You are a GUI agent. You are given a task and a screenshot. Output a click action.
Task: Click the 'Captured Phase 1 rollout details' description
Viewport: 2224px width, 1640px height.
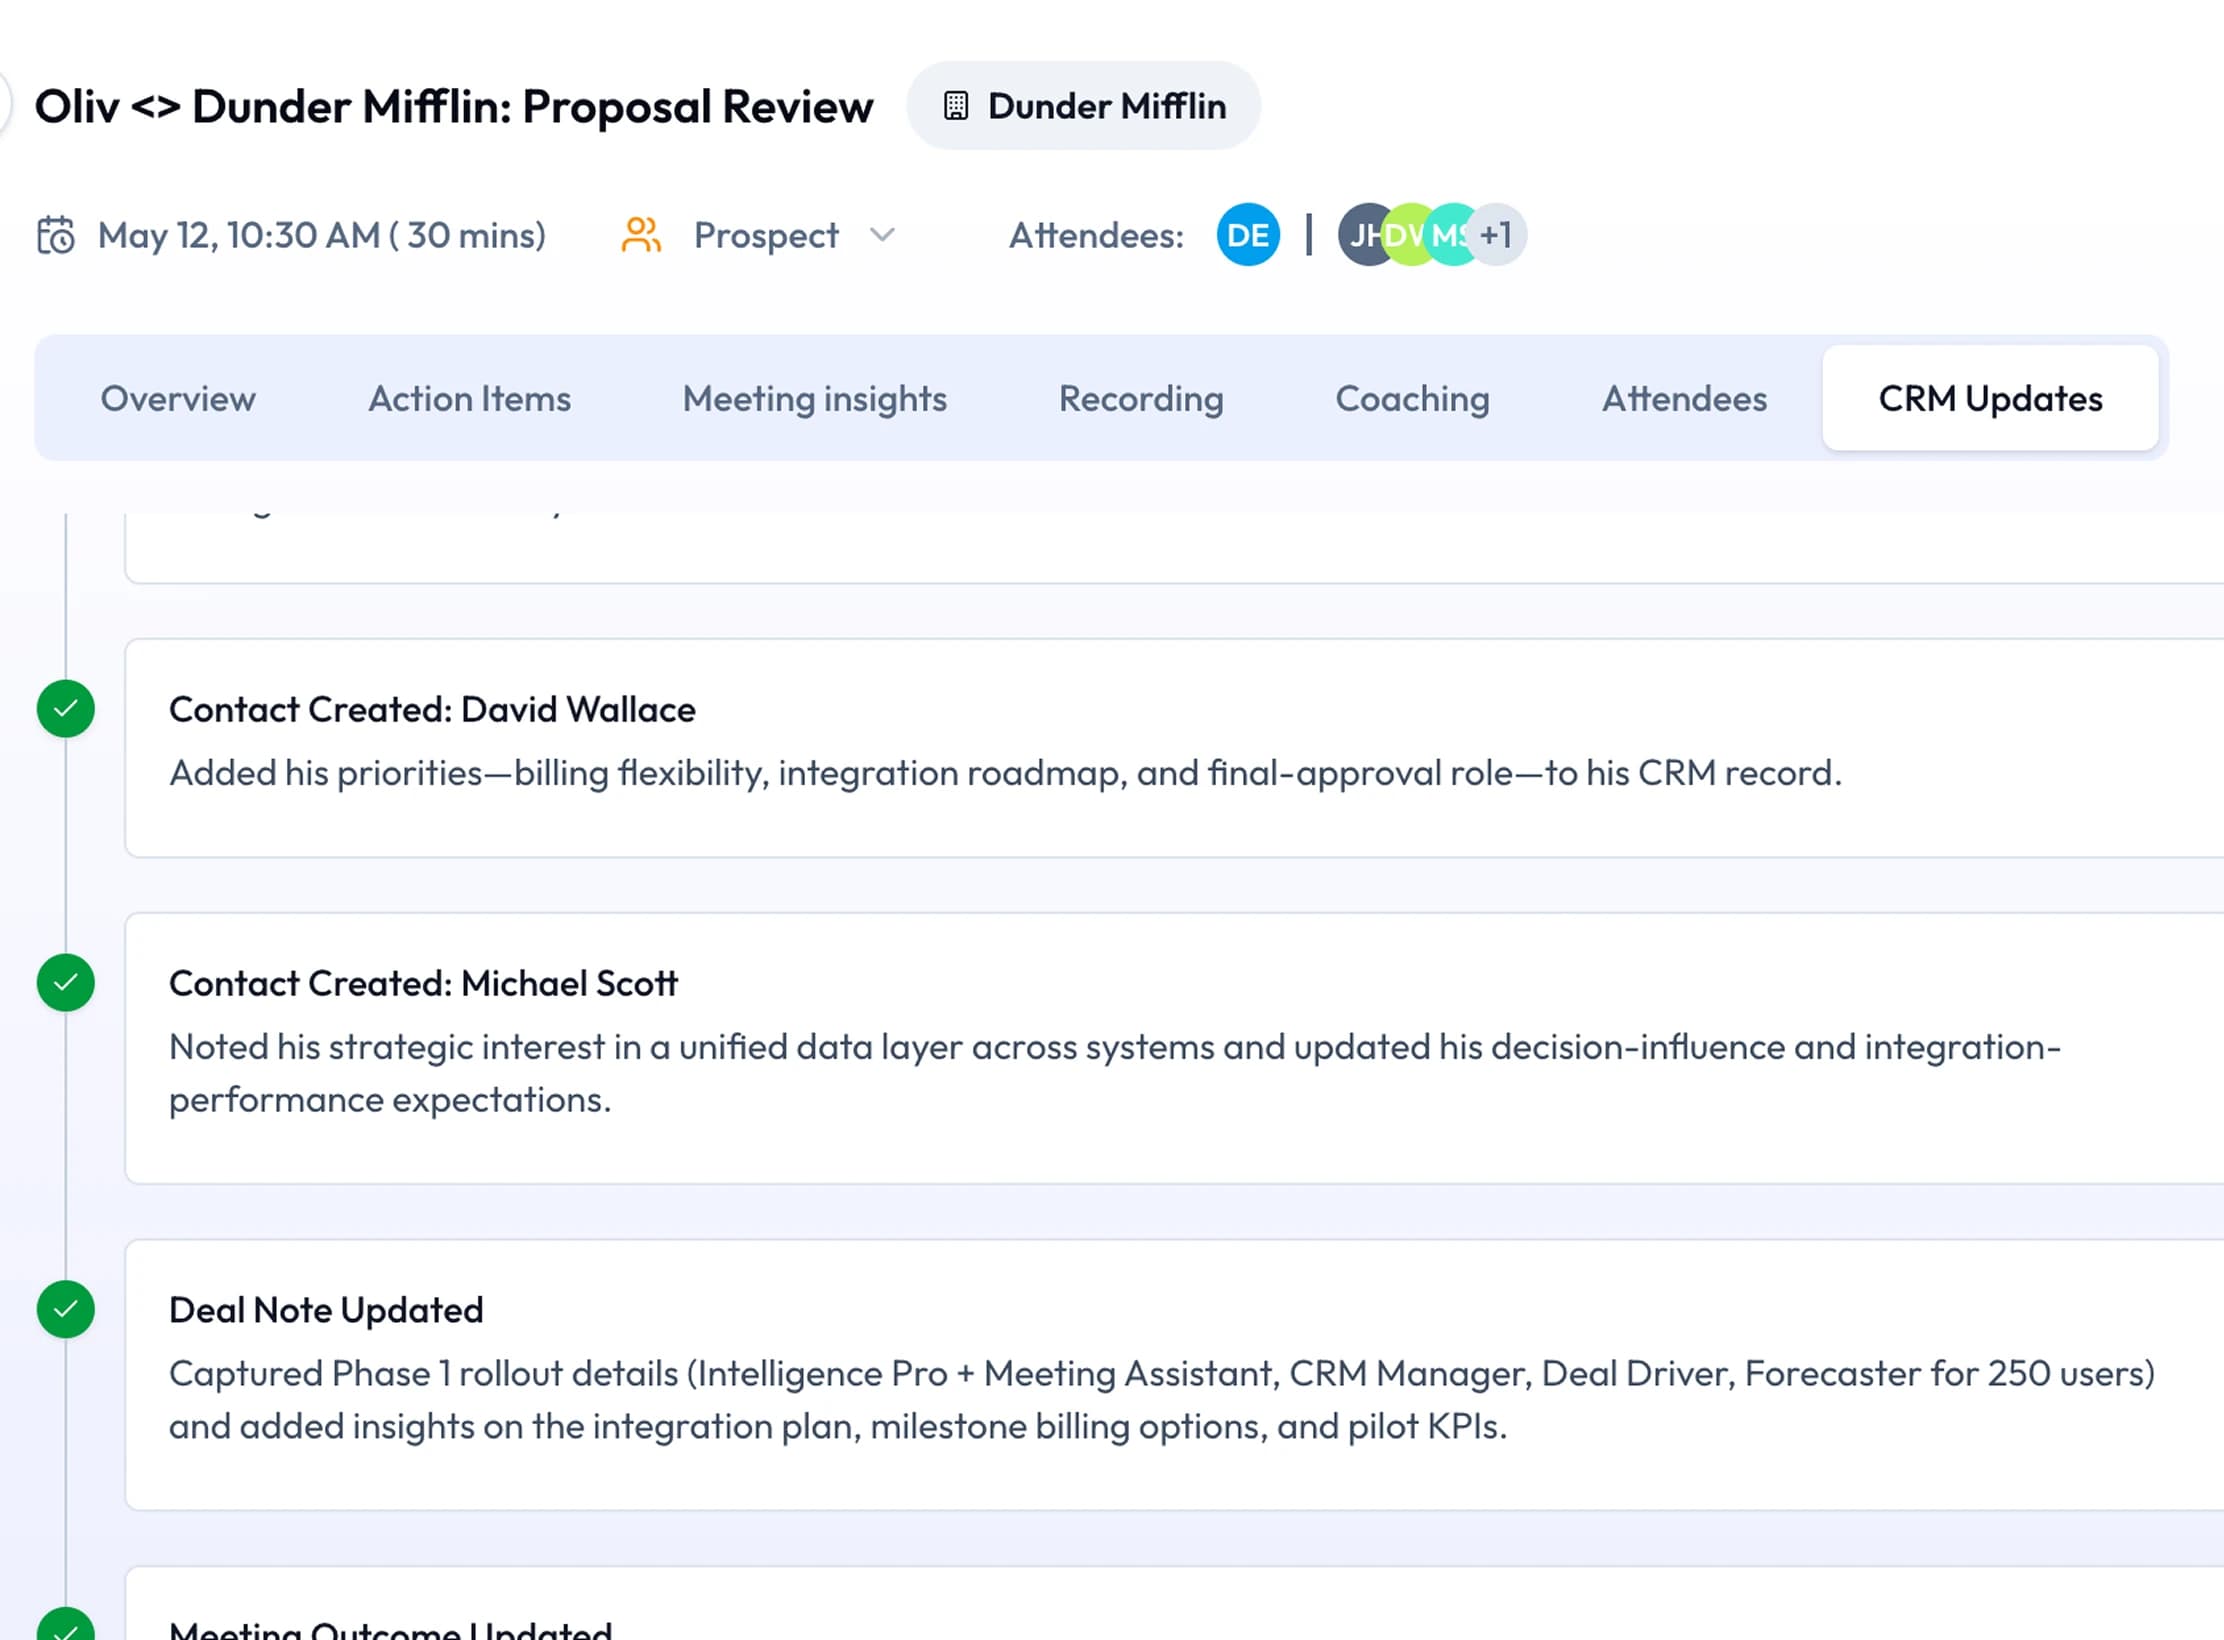(x=1162, y=1400)
